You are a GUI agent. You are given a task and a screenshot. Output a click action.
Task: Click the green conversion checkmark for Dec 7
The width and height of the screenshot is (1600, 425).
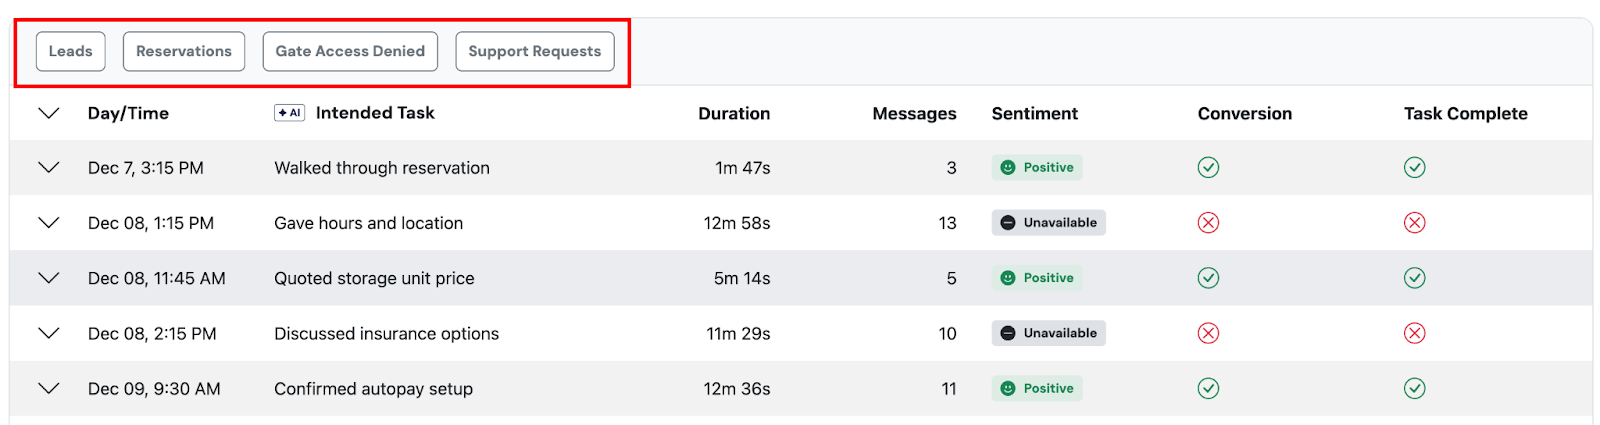coord(1208,168)
